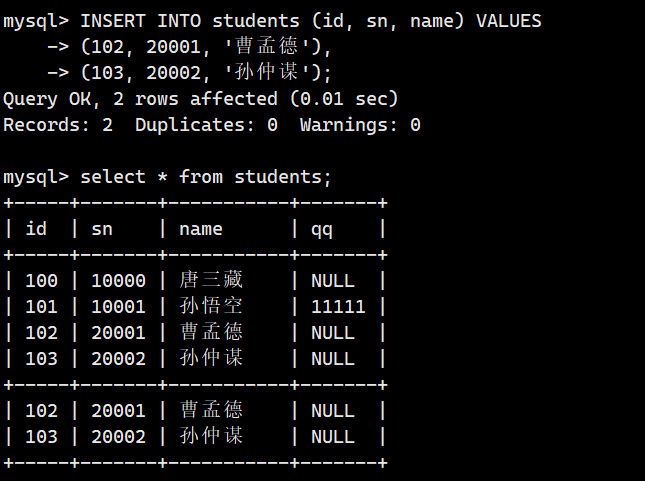
Task: Click the sn cell '10001'
Action: click(x=118, y=307)
